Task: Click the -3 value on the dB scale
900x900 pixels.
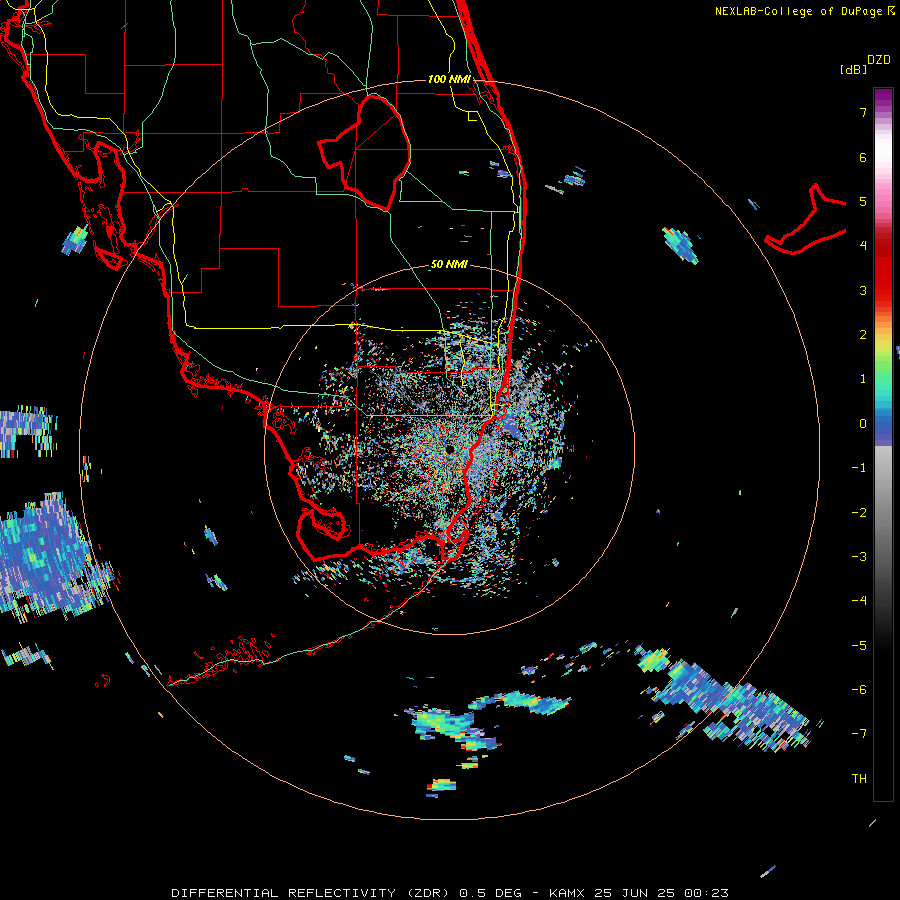Action: [x=859, y=557]
